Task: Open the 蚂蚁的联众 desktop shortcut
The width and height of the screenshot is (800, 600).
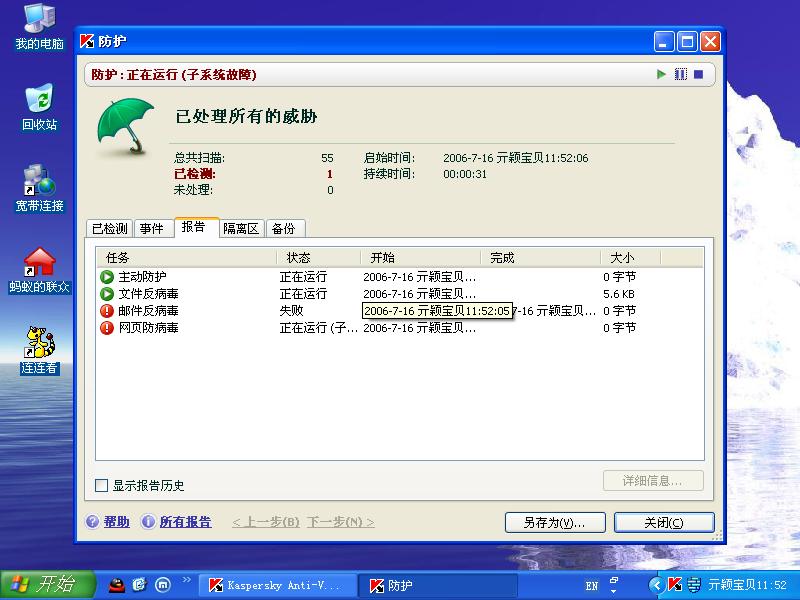Action: pyautogui.click(x=39, y=270)
